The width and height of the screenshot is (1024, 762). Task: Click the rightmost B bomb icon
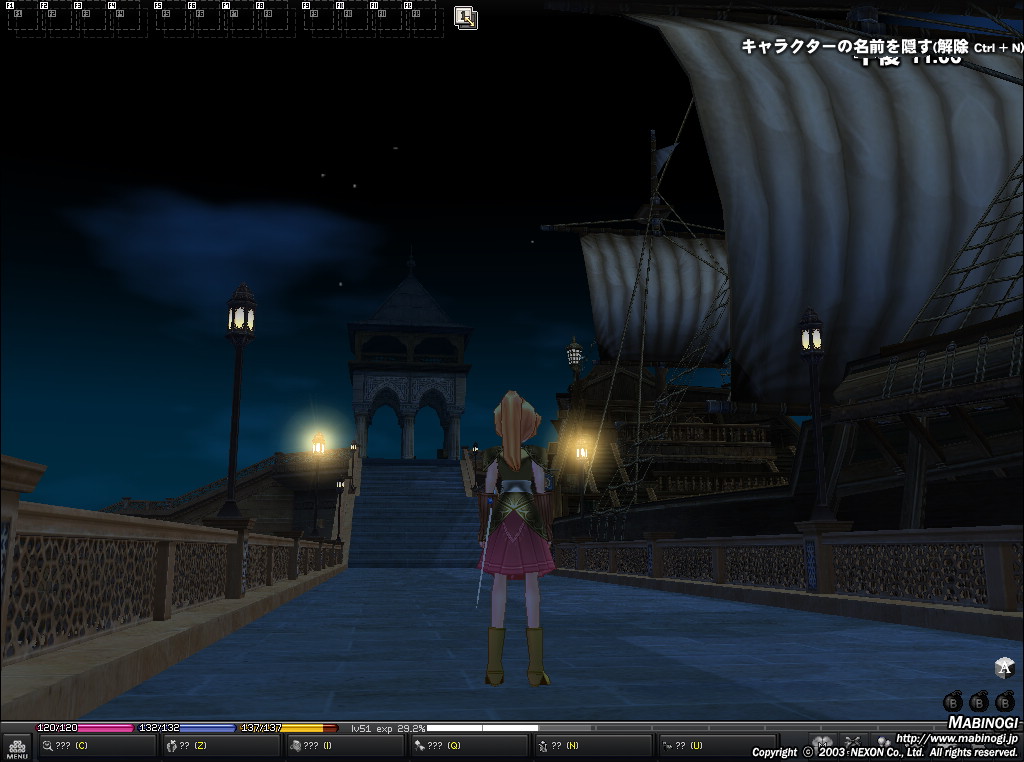pyautogui.click(x=1004, y=702)
